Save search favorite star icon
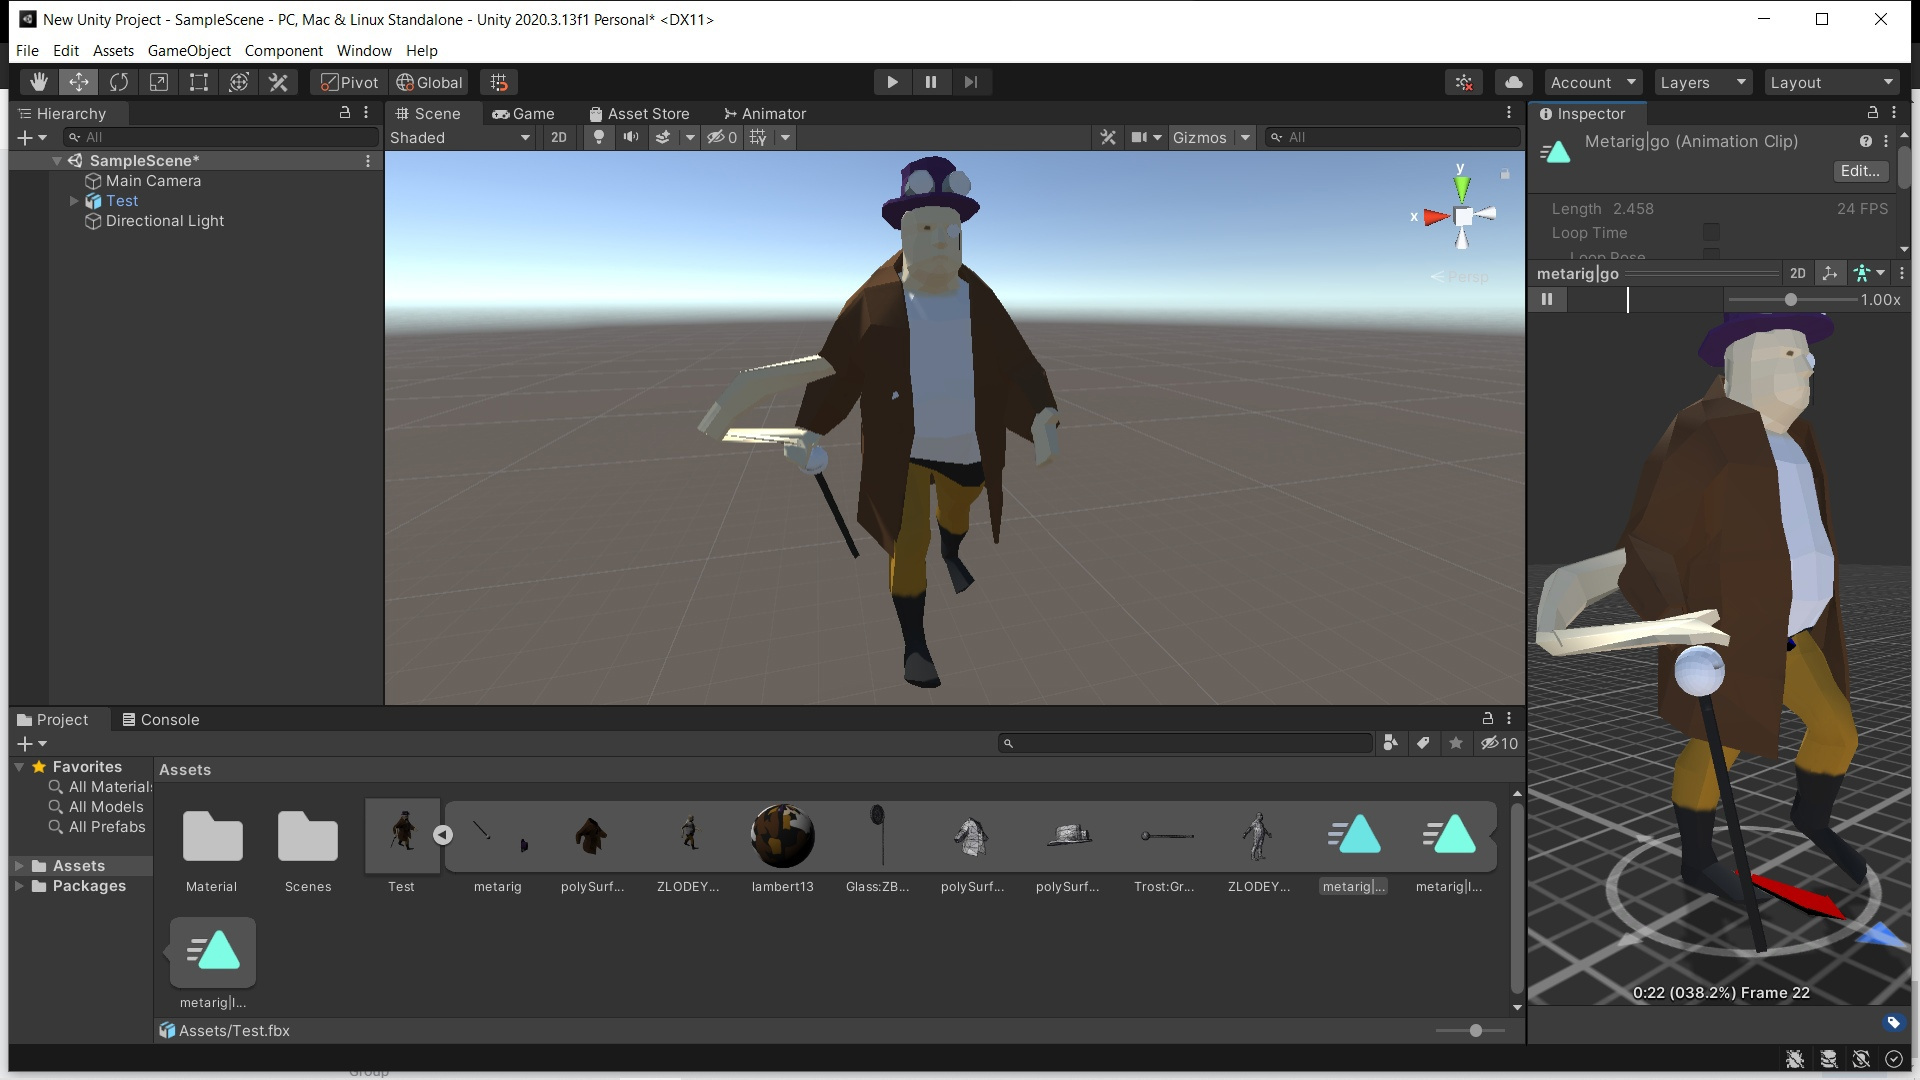 click(x=1456, y=743)
